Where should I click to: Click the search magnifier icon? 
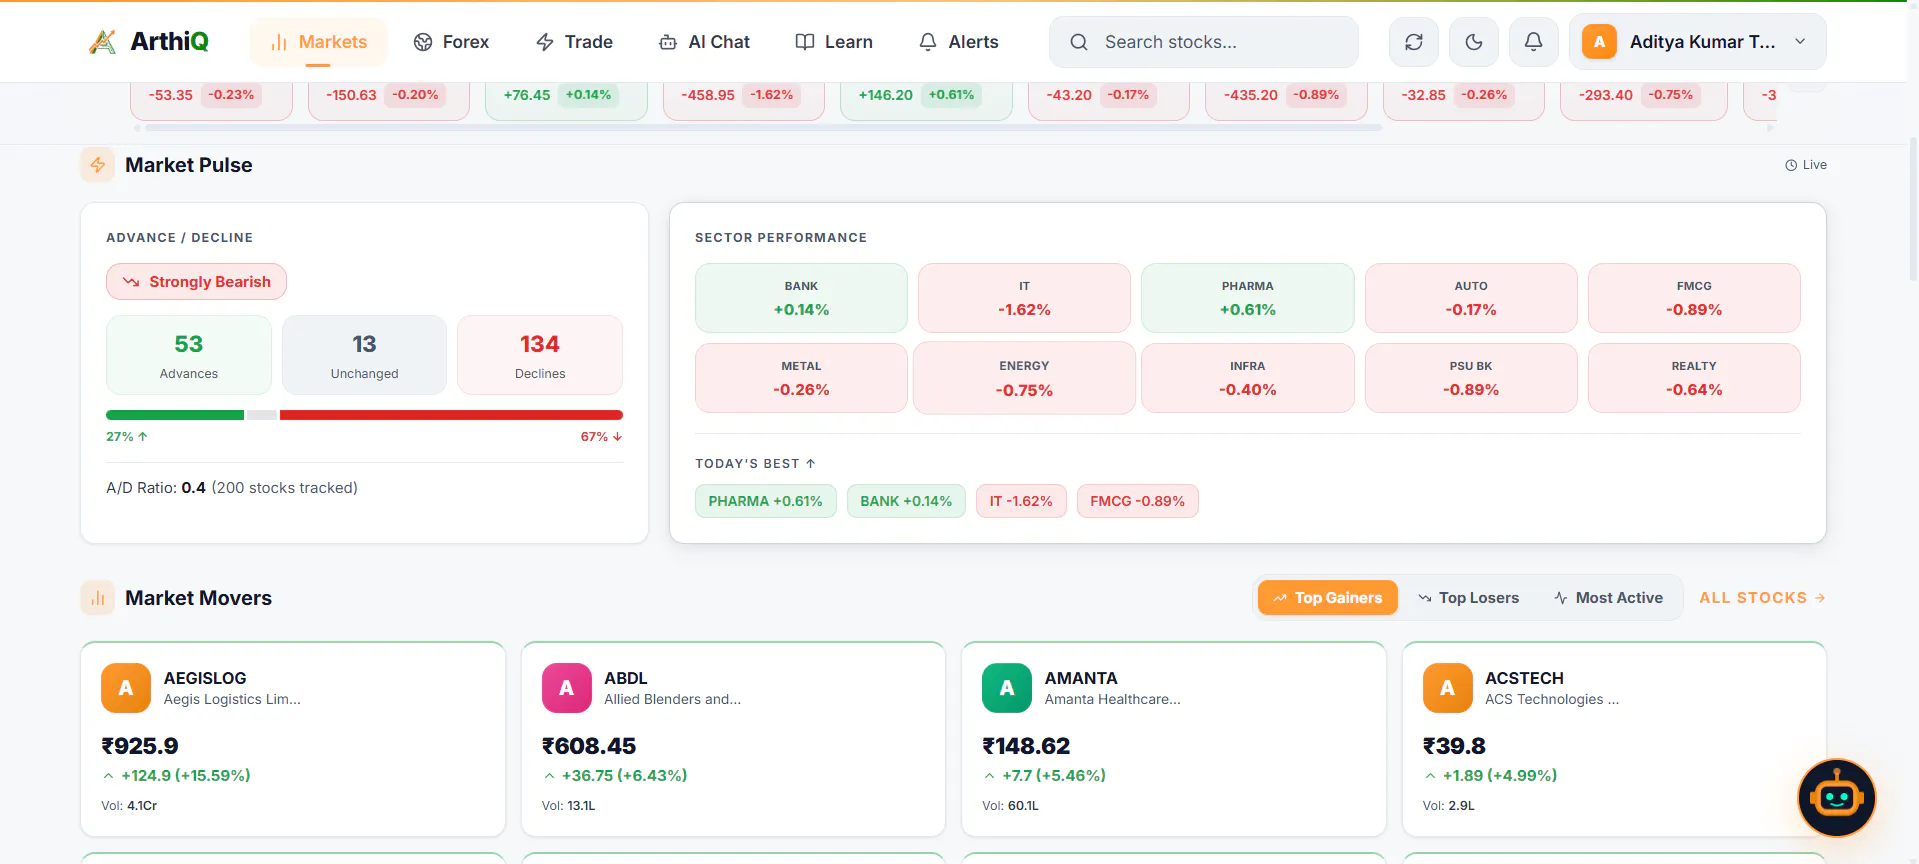click(x=1078, y=42)
